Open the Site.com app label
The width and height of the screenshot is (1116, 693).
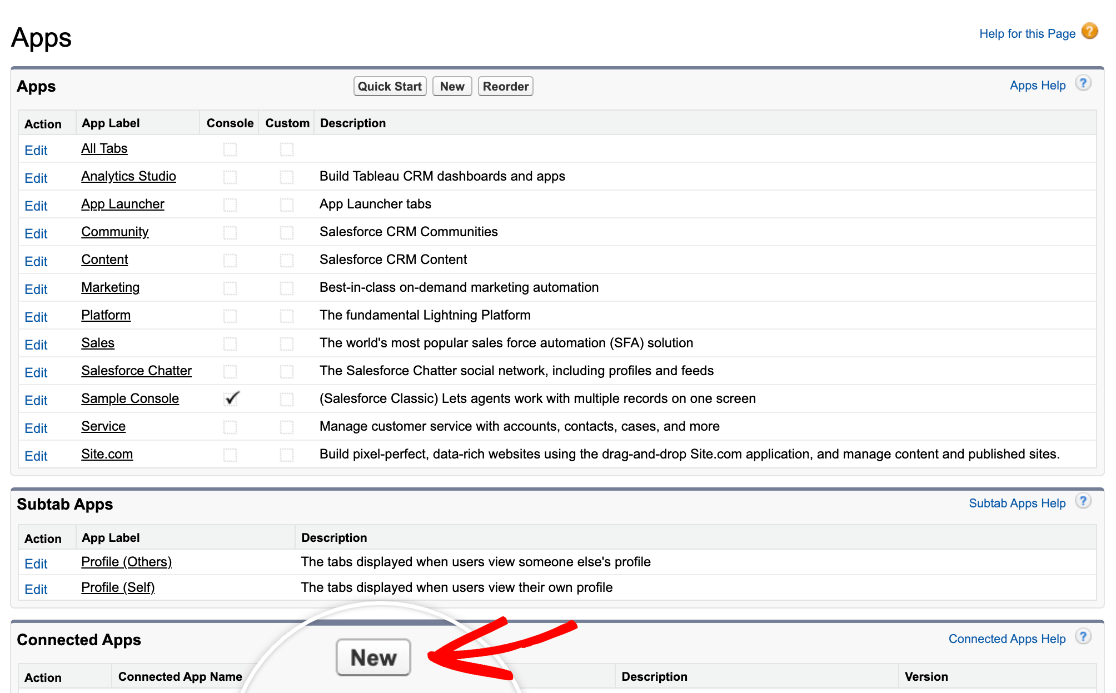[107, 454]
